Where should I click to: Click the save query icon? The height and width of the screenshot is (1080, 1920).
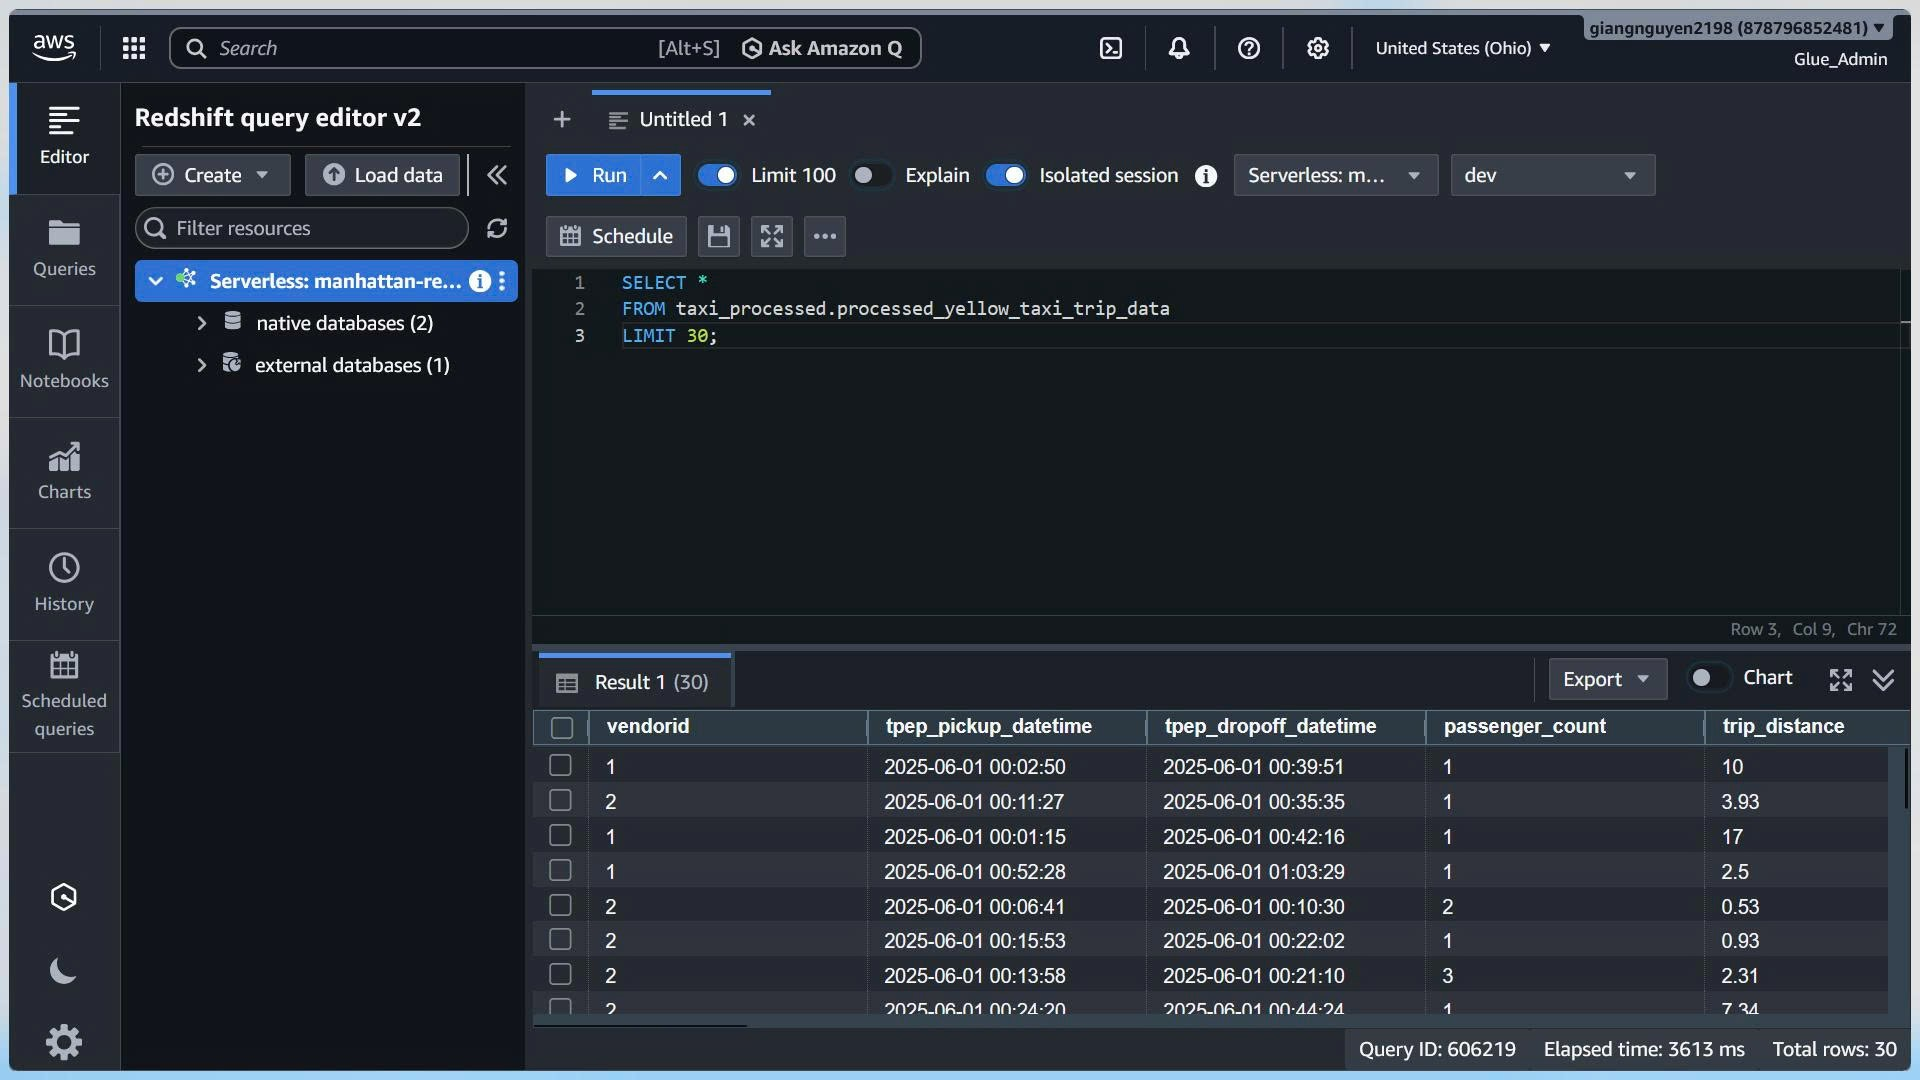[x=718, y=236]
